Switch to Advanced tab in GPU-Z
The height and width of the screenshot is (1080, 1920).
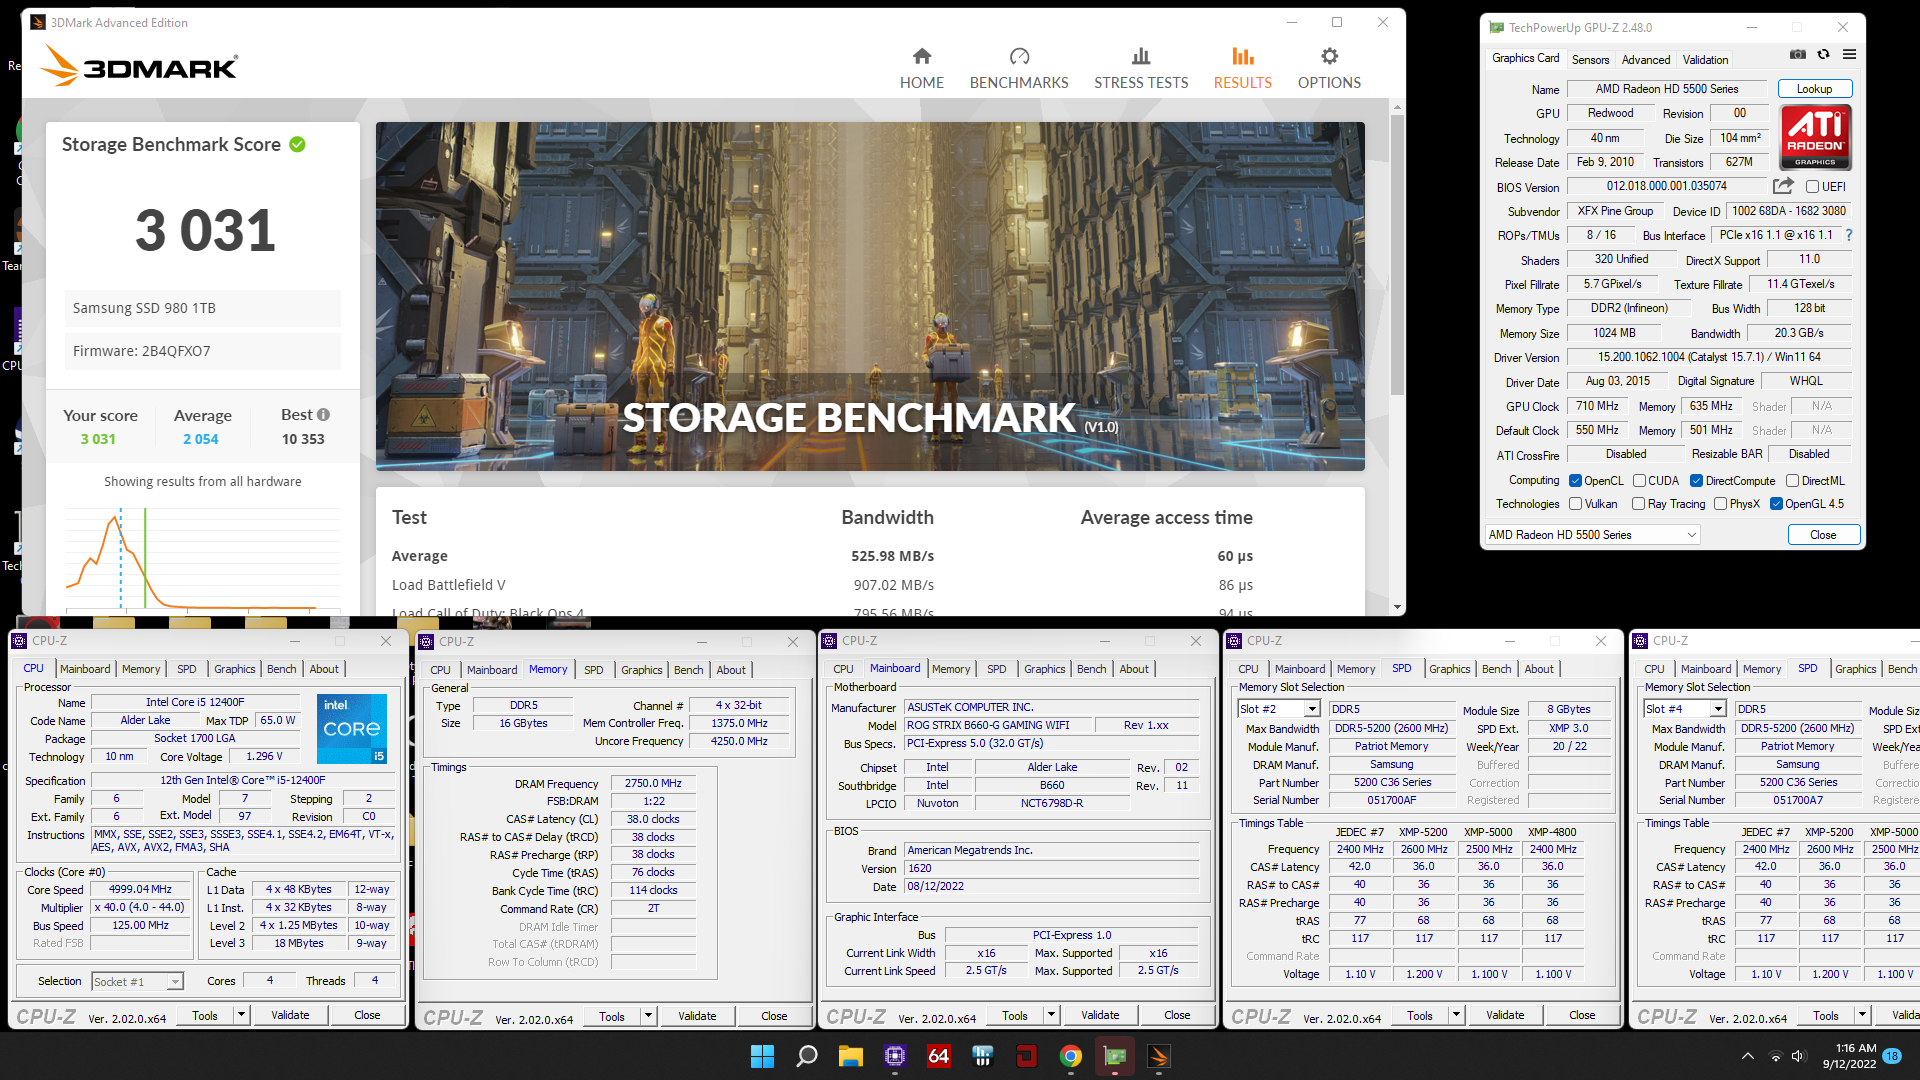[x=1646, y=60]
